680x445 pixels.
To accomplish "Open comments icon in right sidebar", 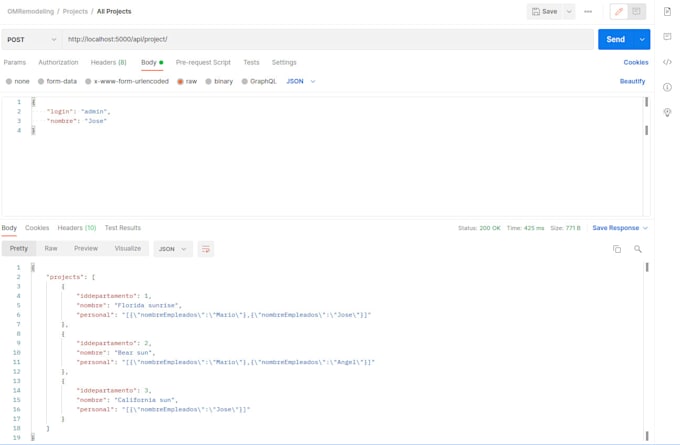I will (x=667, y=36).
